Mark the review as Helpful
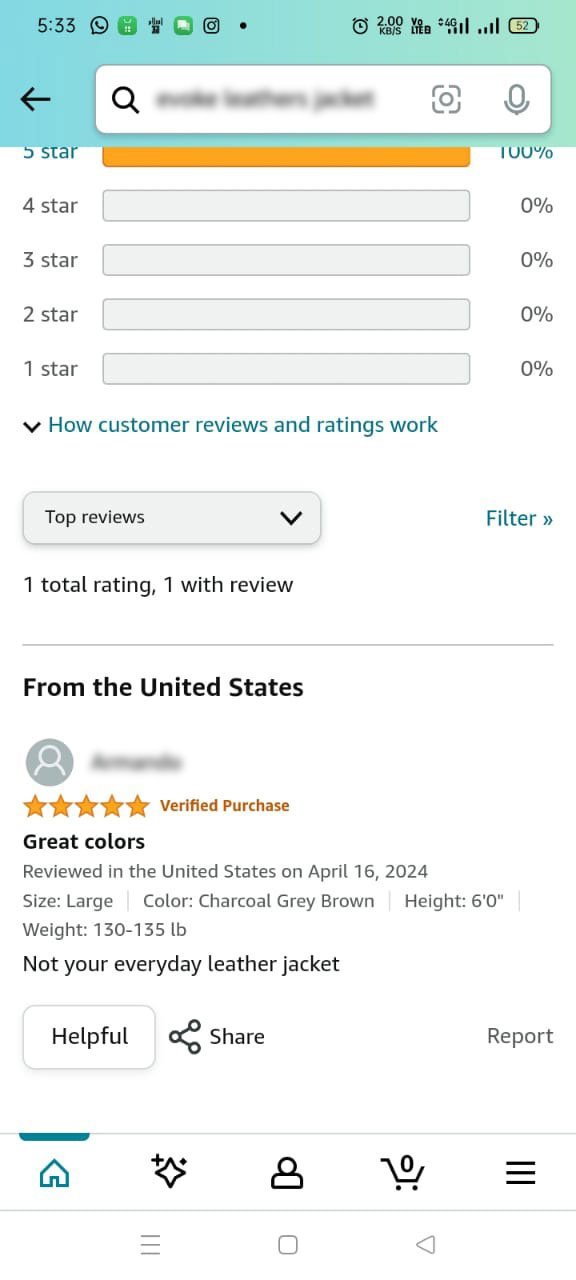Viewport: 576px width, 1280px height. click(88, 1036)
